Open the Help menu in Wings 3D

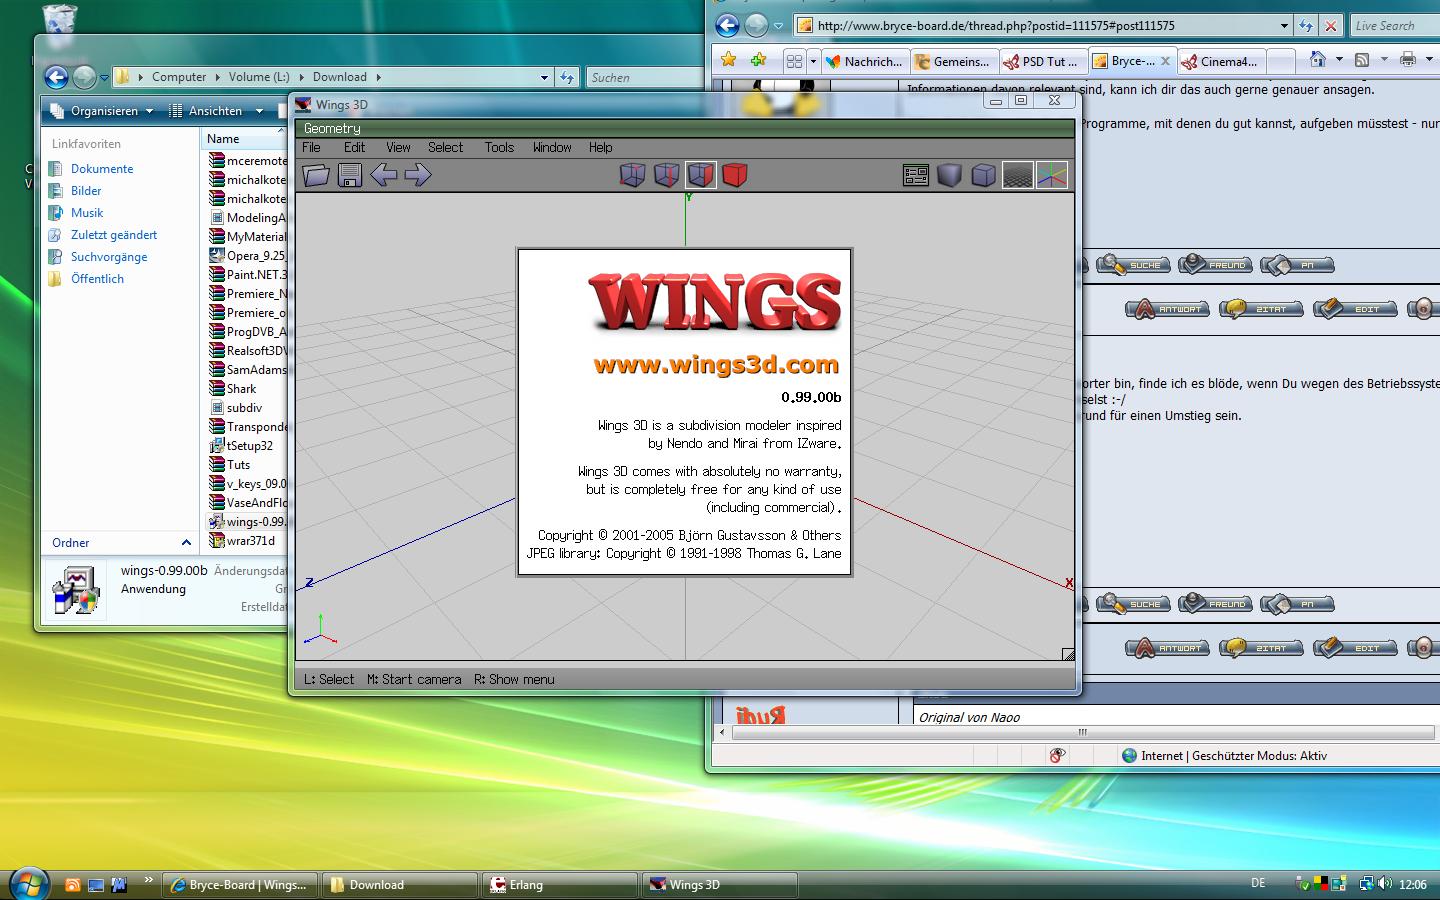[600, 147]
